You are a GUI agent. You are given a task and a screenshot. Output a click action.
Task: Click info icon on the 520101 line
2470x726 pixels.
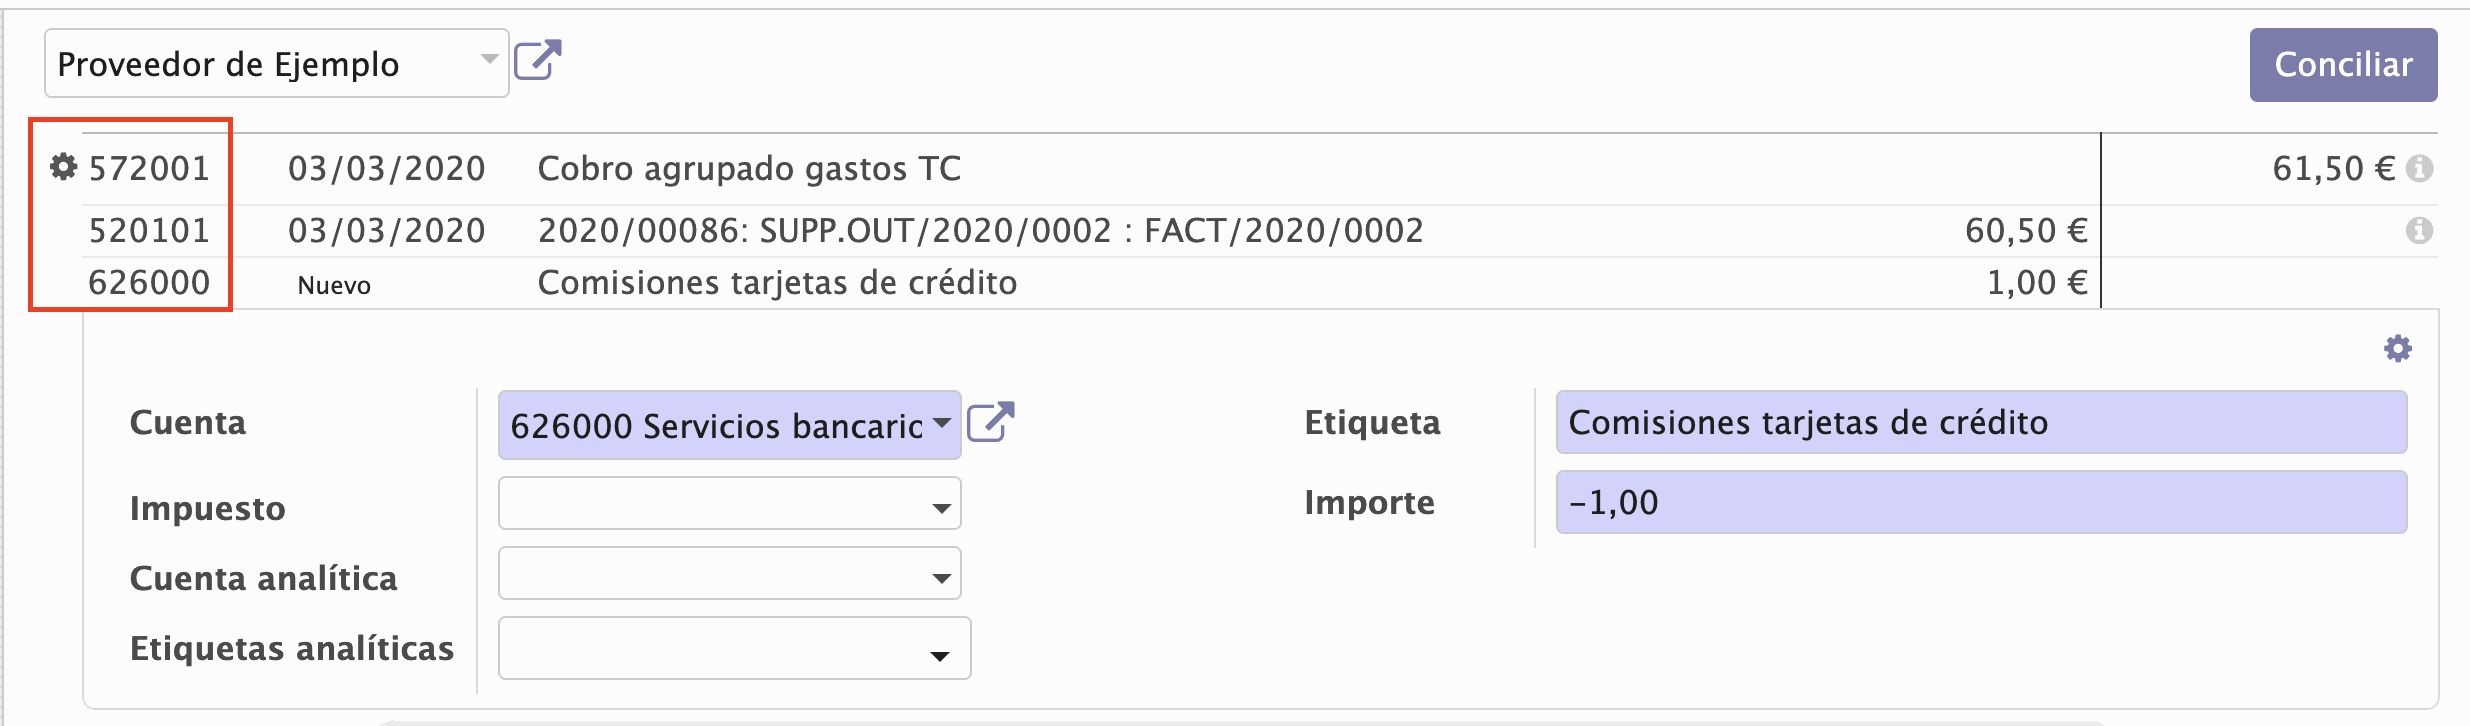(2419, 231)
